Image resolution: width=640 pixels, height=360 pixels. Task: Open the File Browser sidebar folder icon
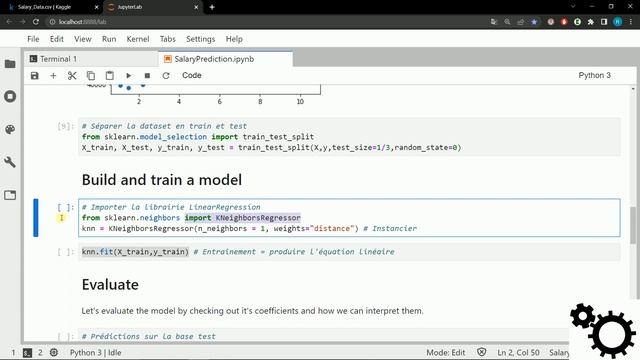(x=10, y=64)
